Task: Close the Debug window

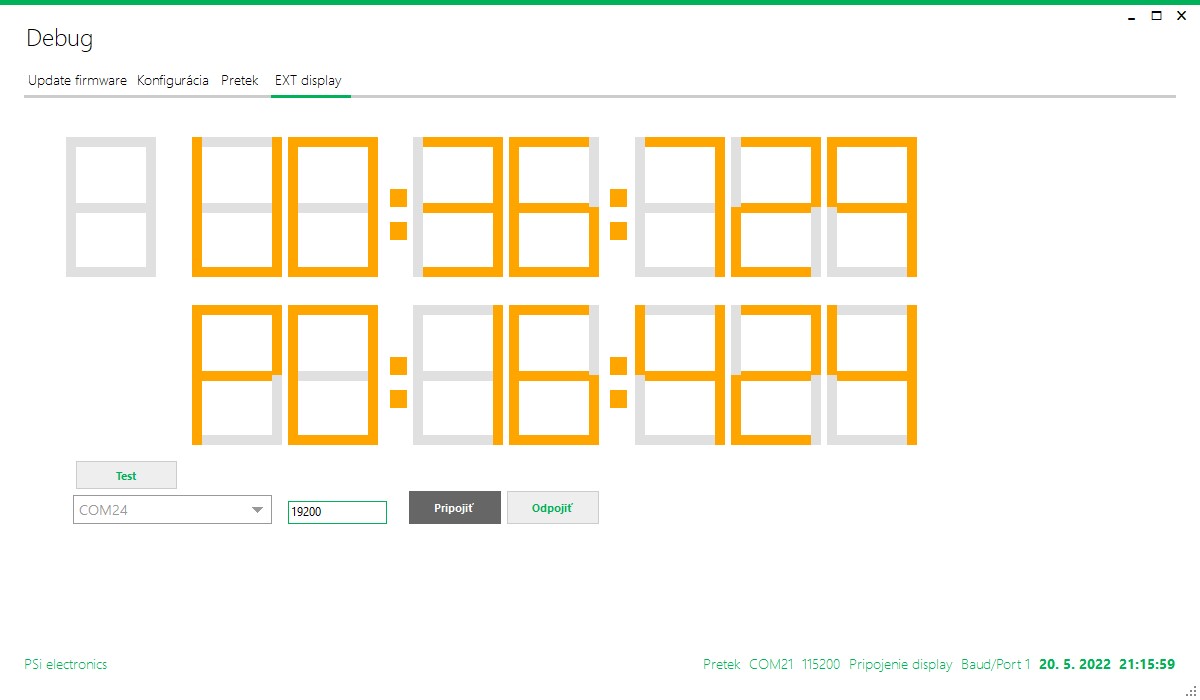Action: tap(1181, 16)
